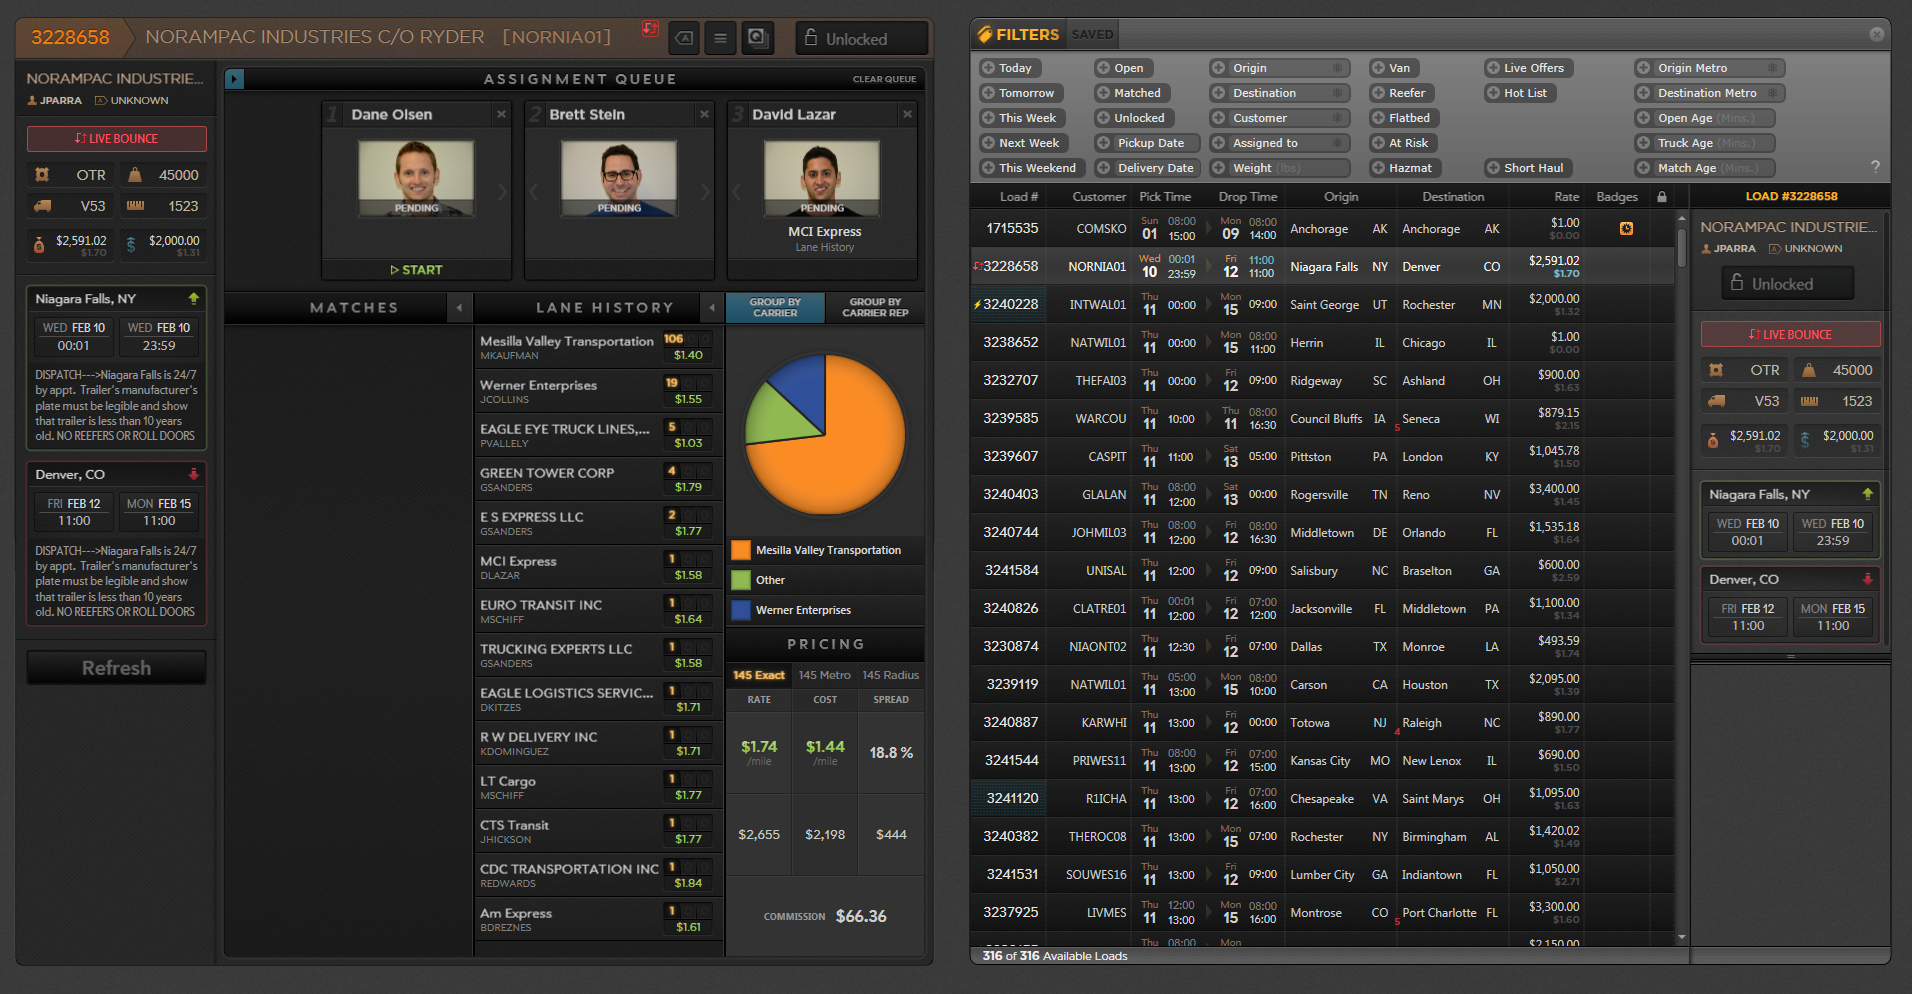Toggle the Tomorrow filter
Image resolution: width=1912 pixels, height=994 pixels.
click(x=1021, y=93)
